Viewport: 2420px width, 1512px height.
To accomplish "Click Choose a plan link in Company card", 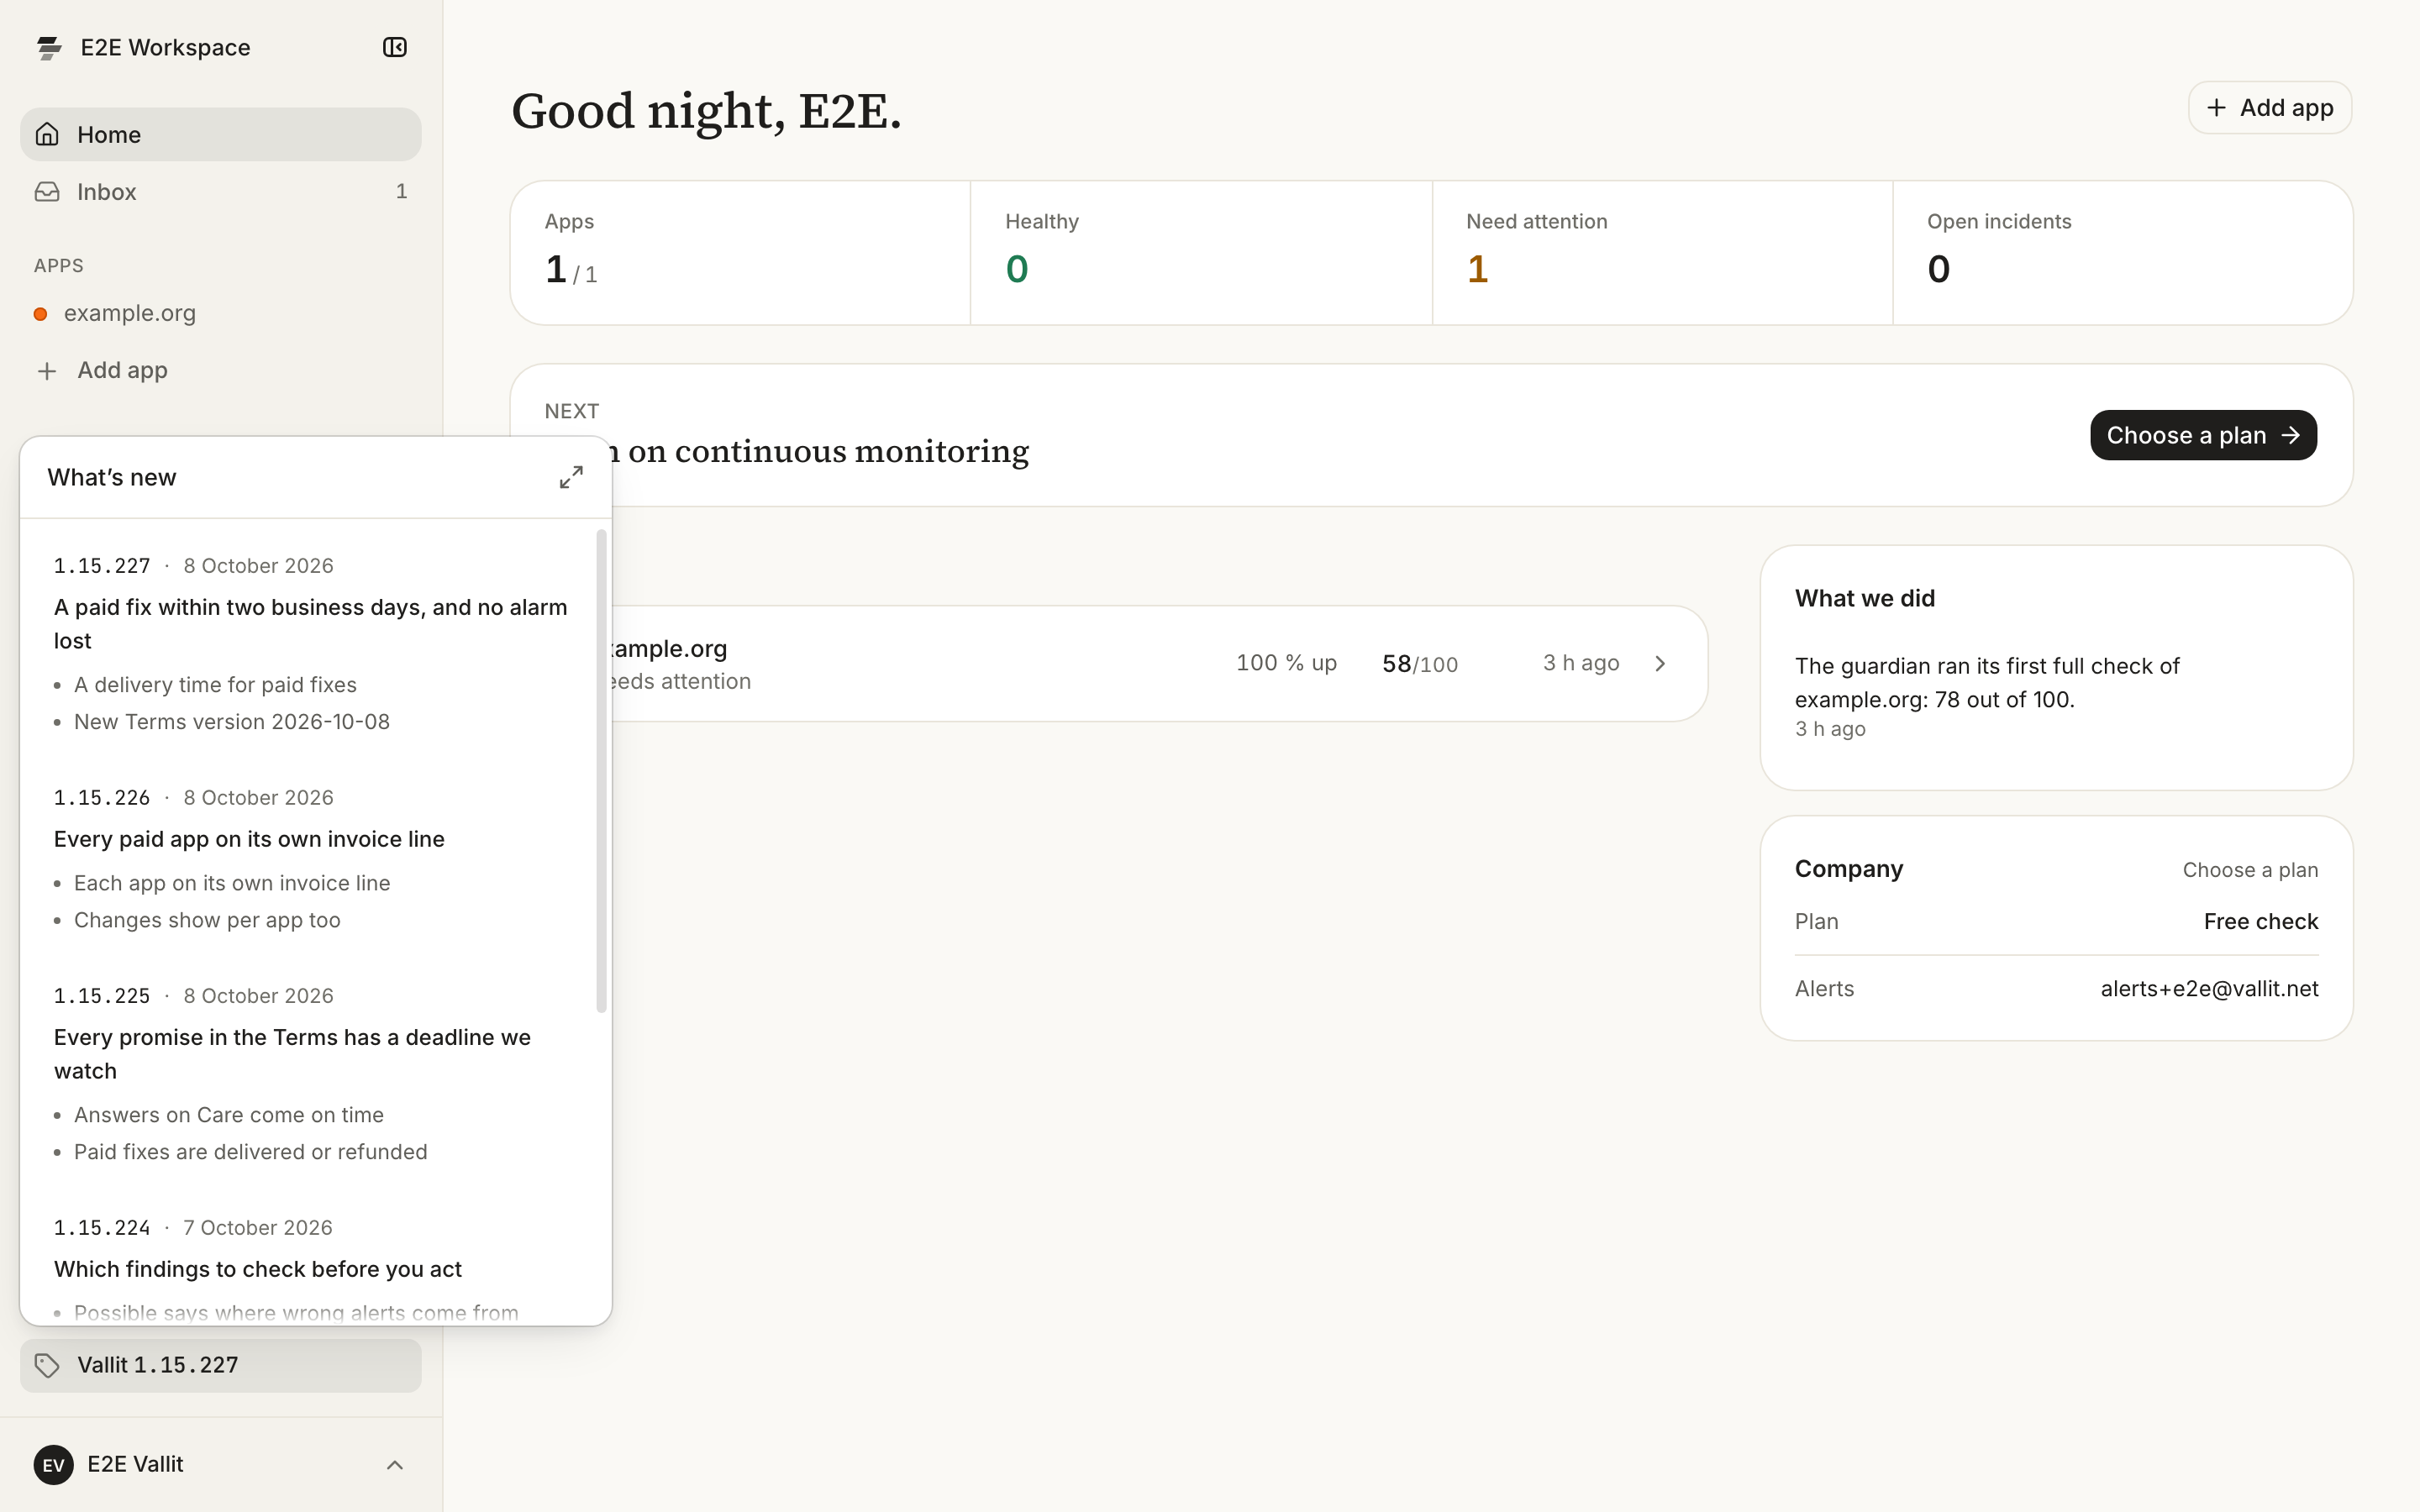I will (2250, 870).
